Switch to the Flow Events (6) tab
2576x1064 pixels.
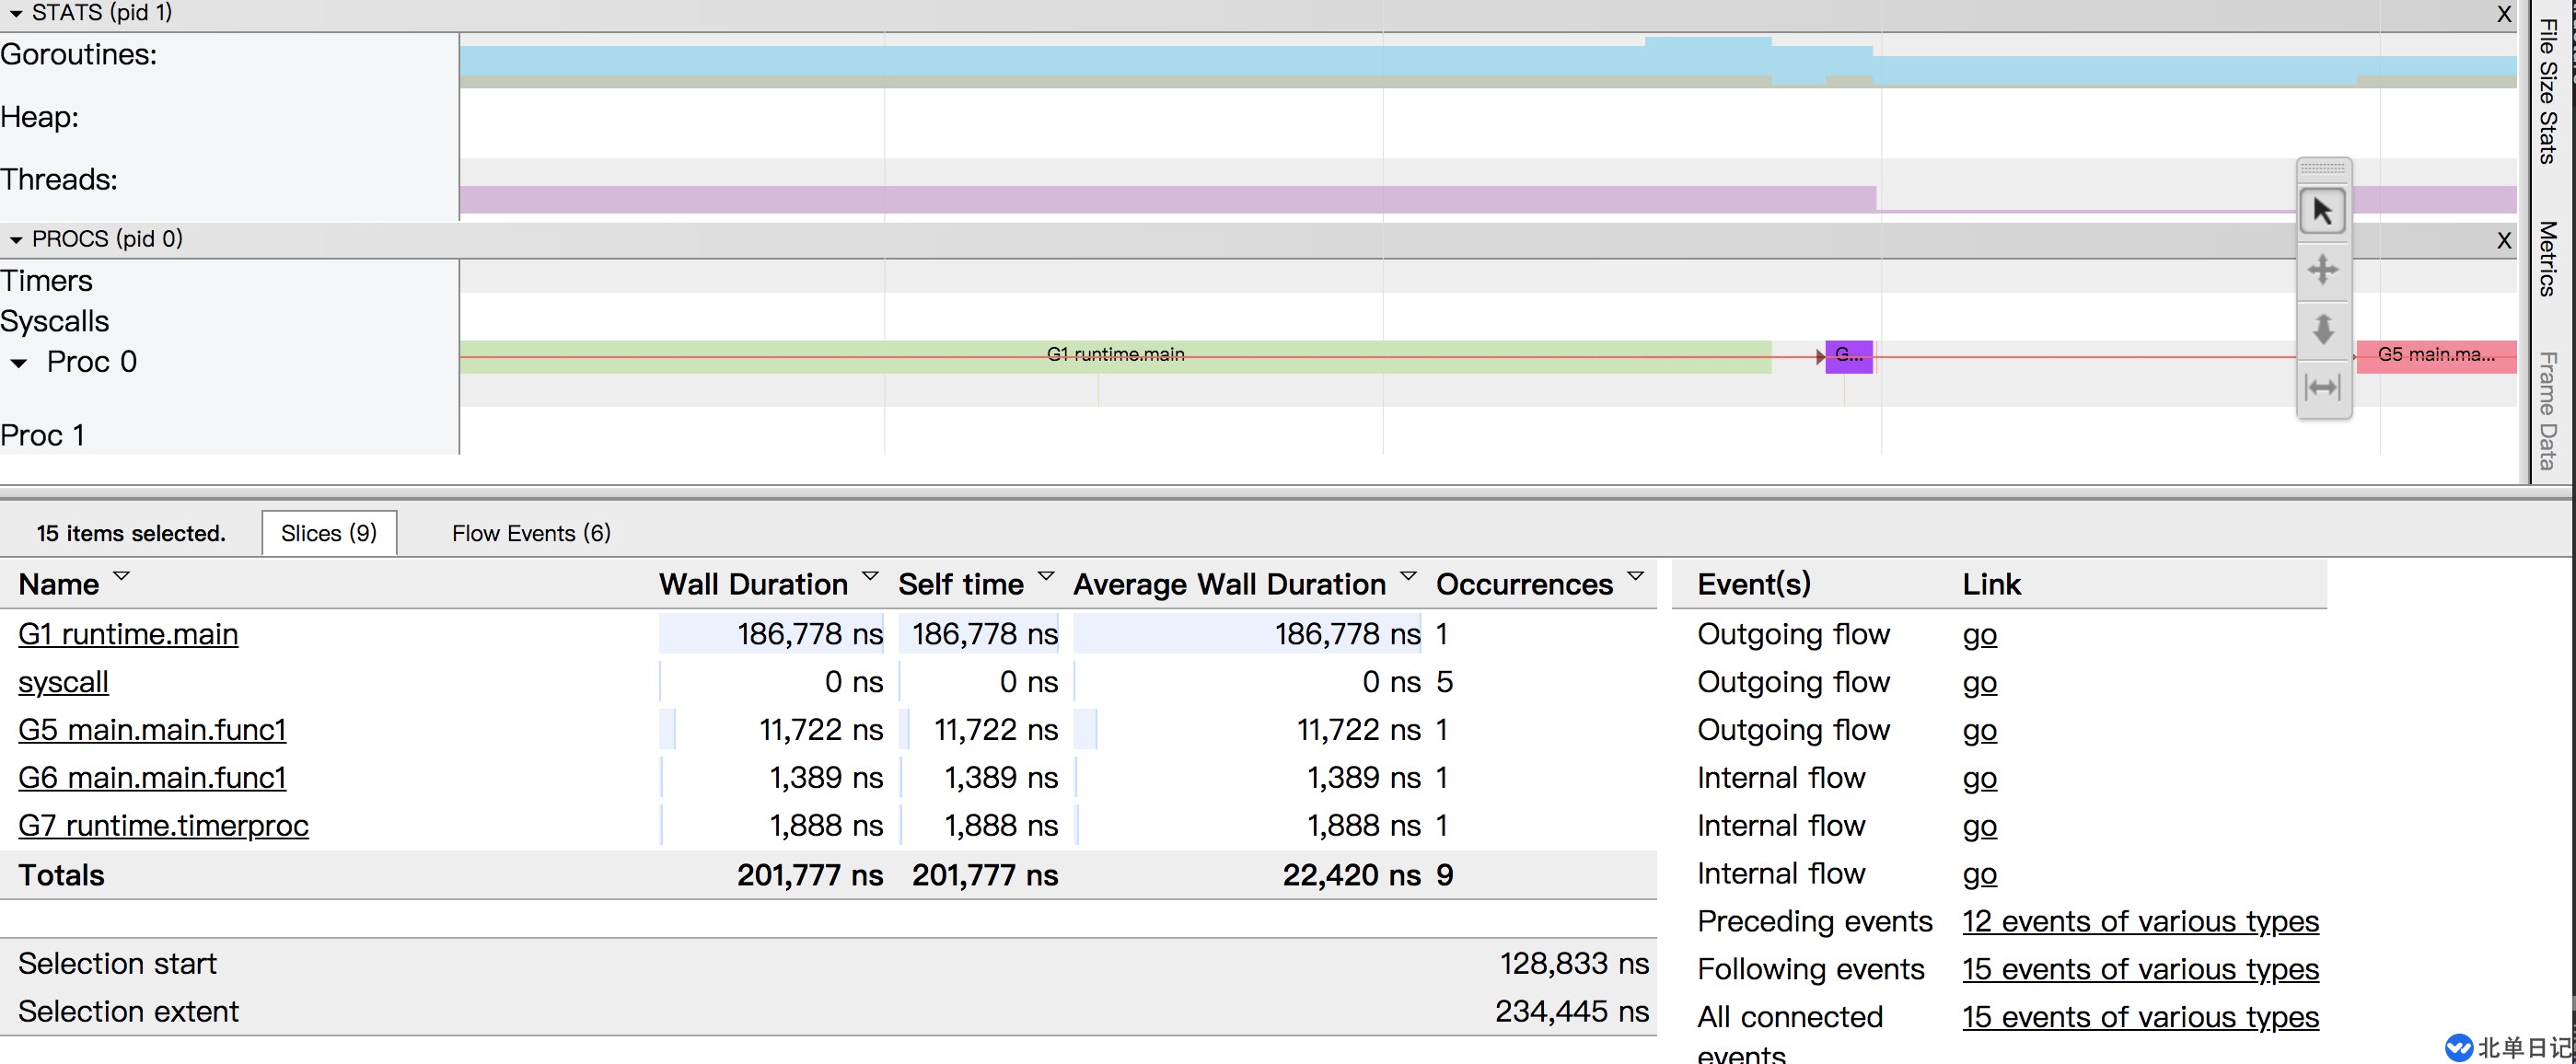click(x=531, y=533)
